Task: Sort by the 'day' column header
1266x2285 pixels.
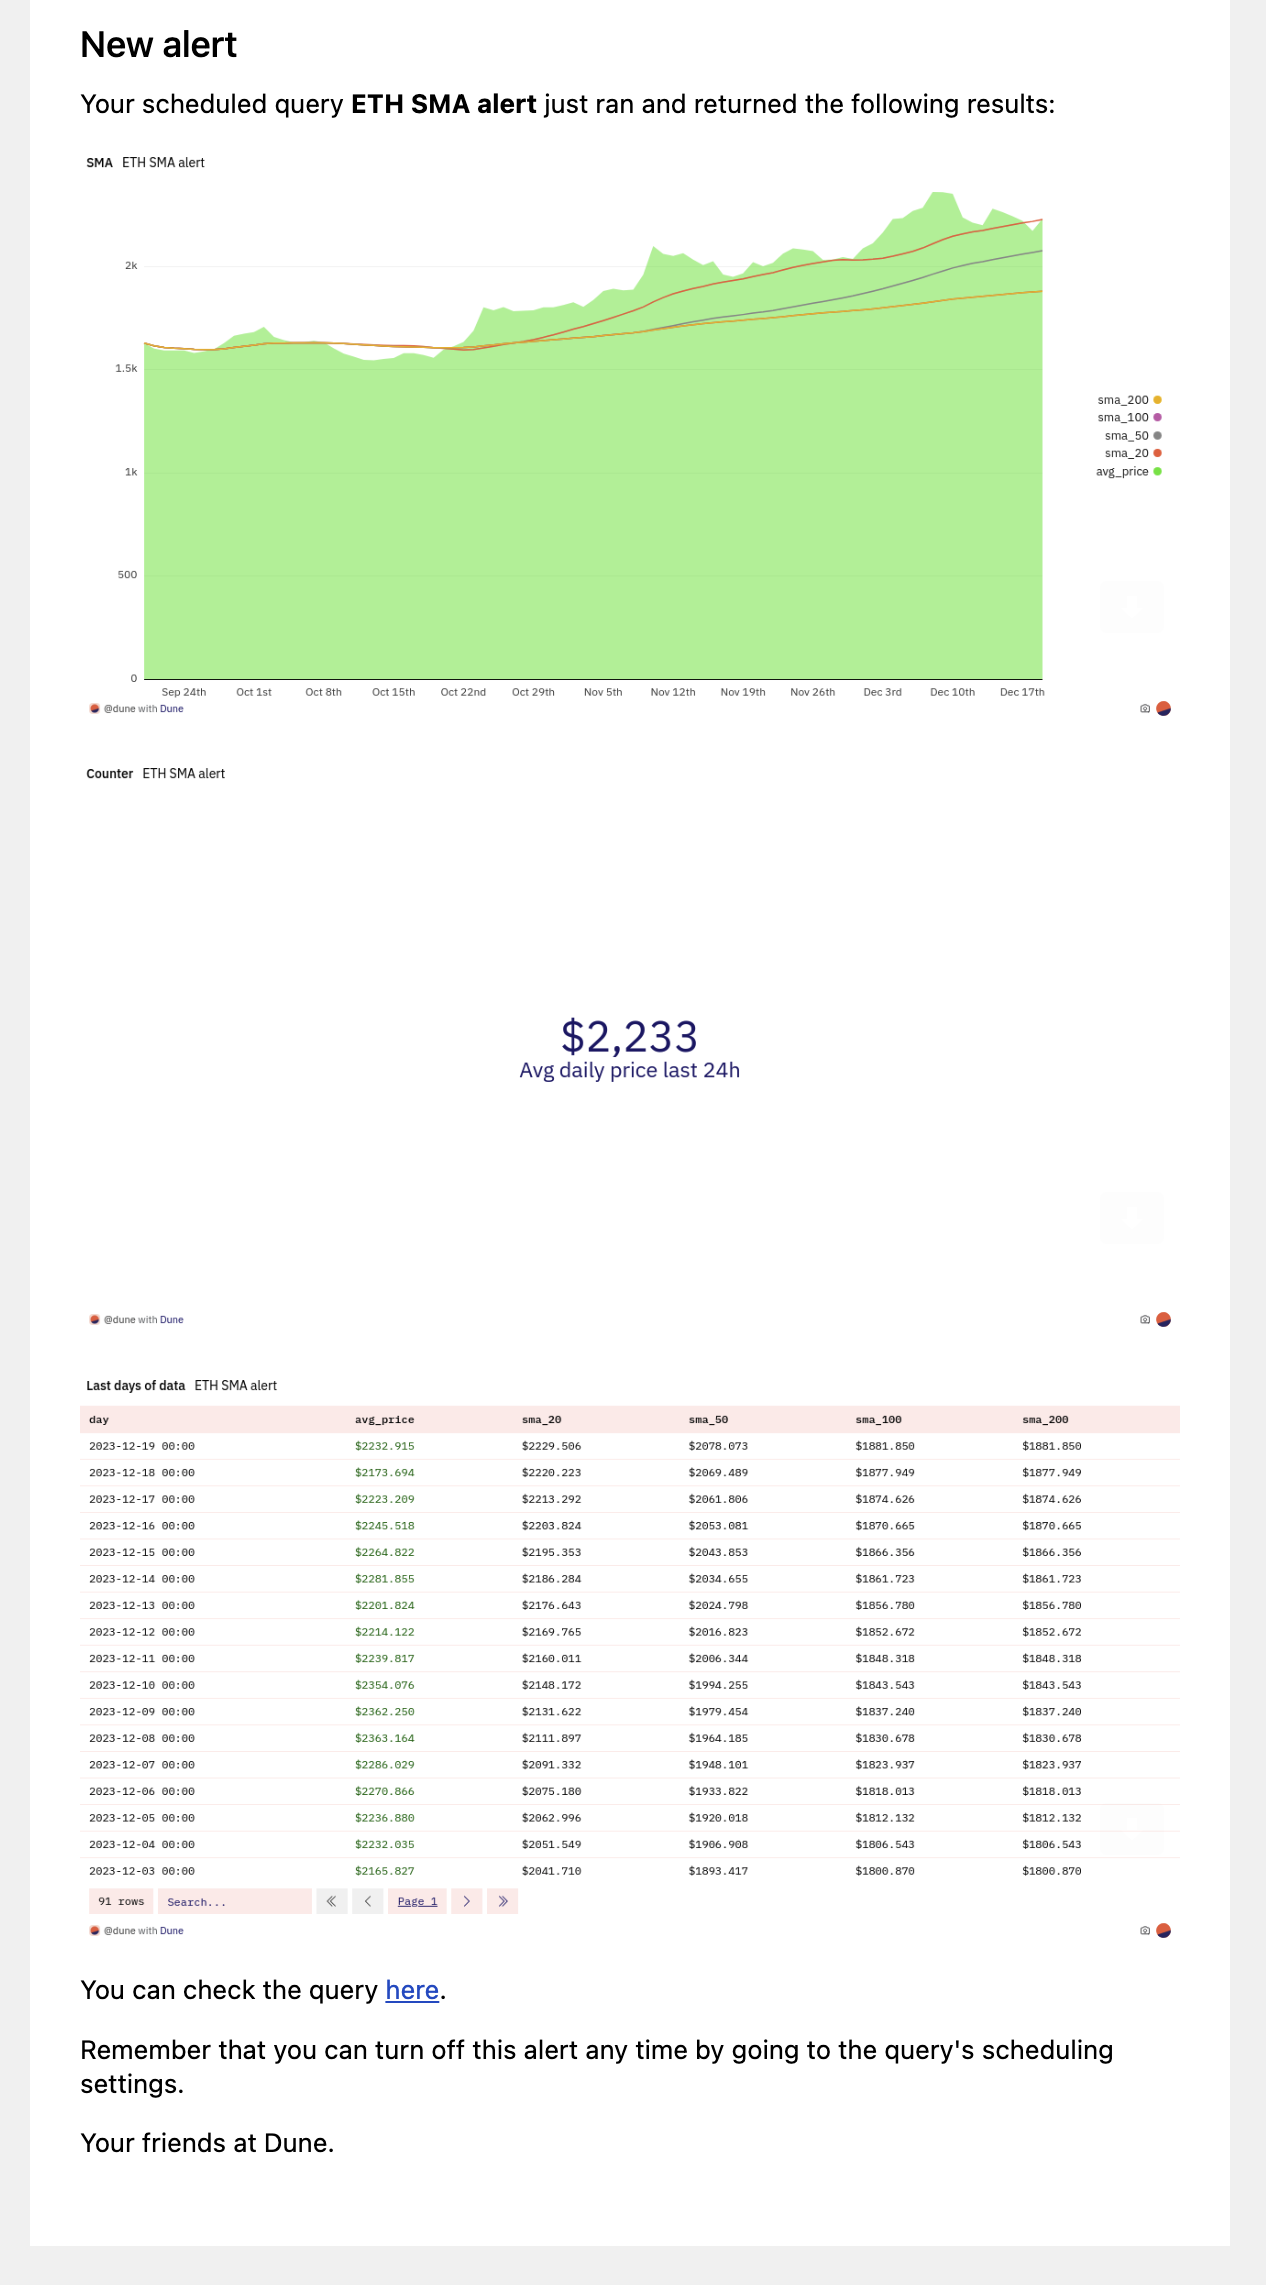Action: click(99, 1420)
